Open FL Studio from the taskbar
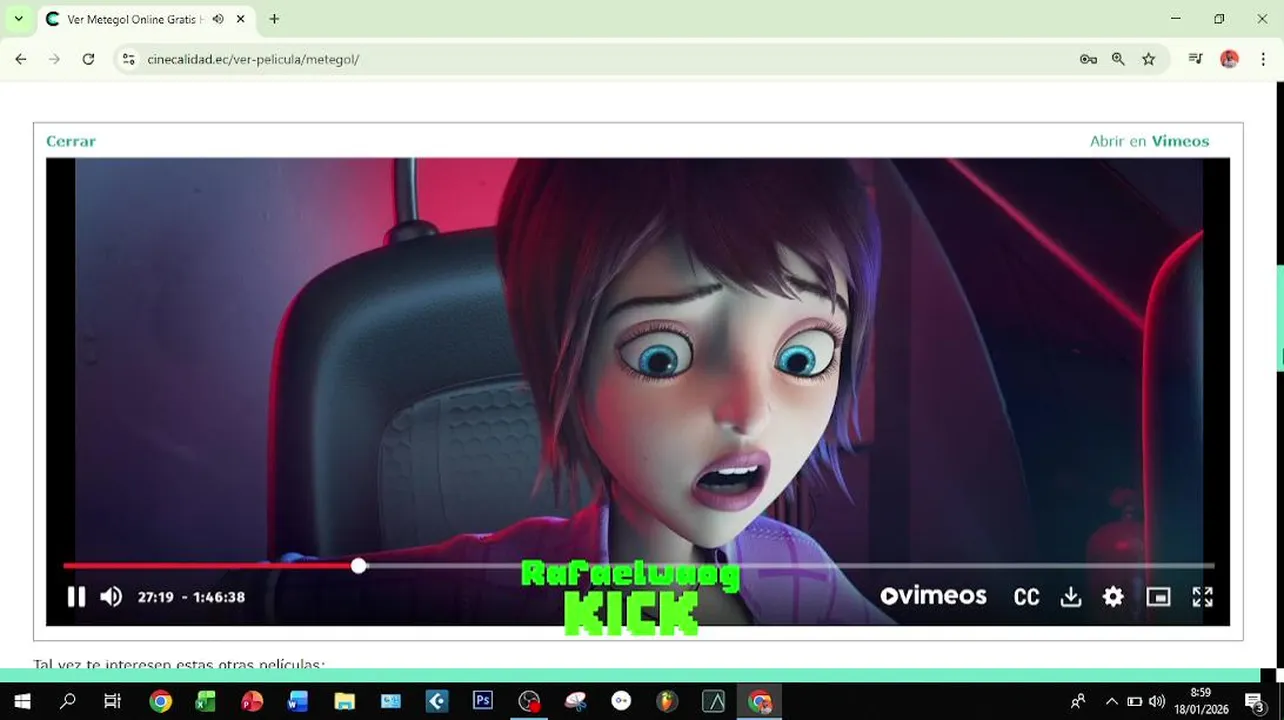The image size is (1284, 720). 667,702
